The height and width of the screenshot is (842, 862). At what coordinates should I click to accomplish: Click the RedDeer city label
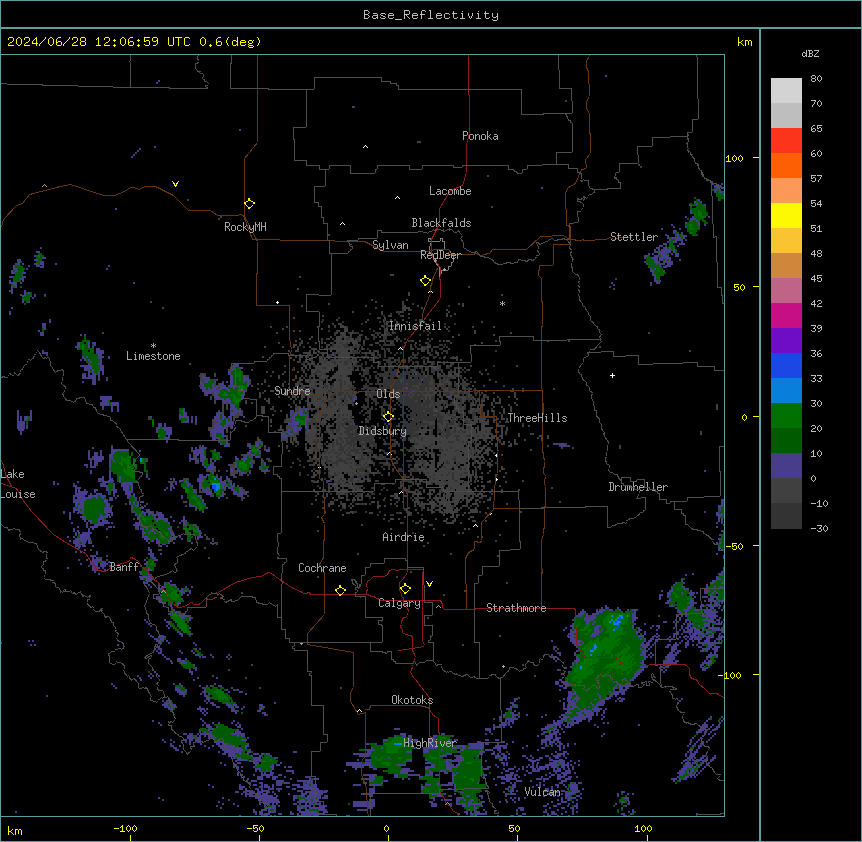440,255
